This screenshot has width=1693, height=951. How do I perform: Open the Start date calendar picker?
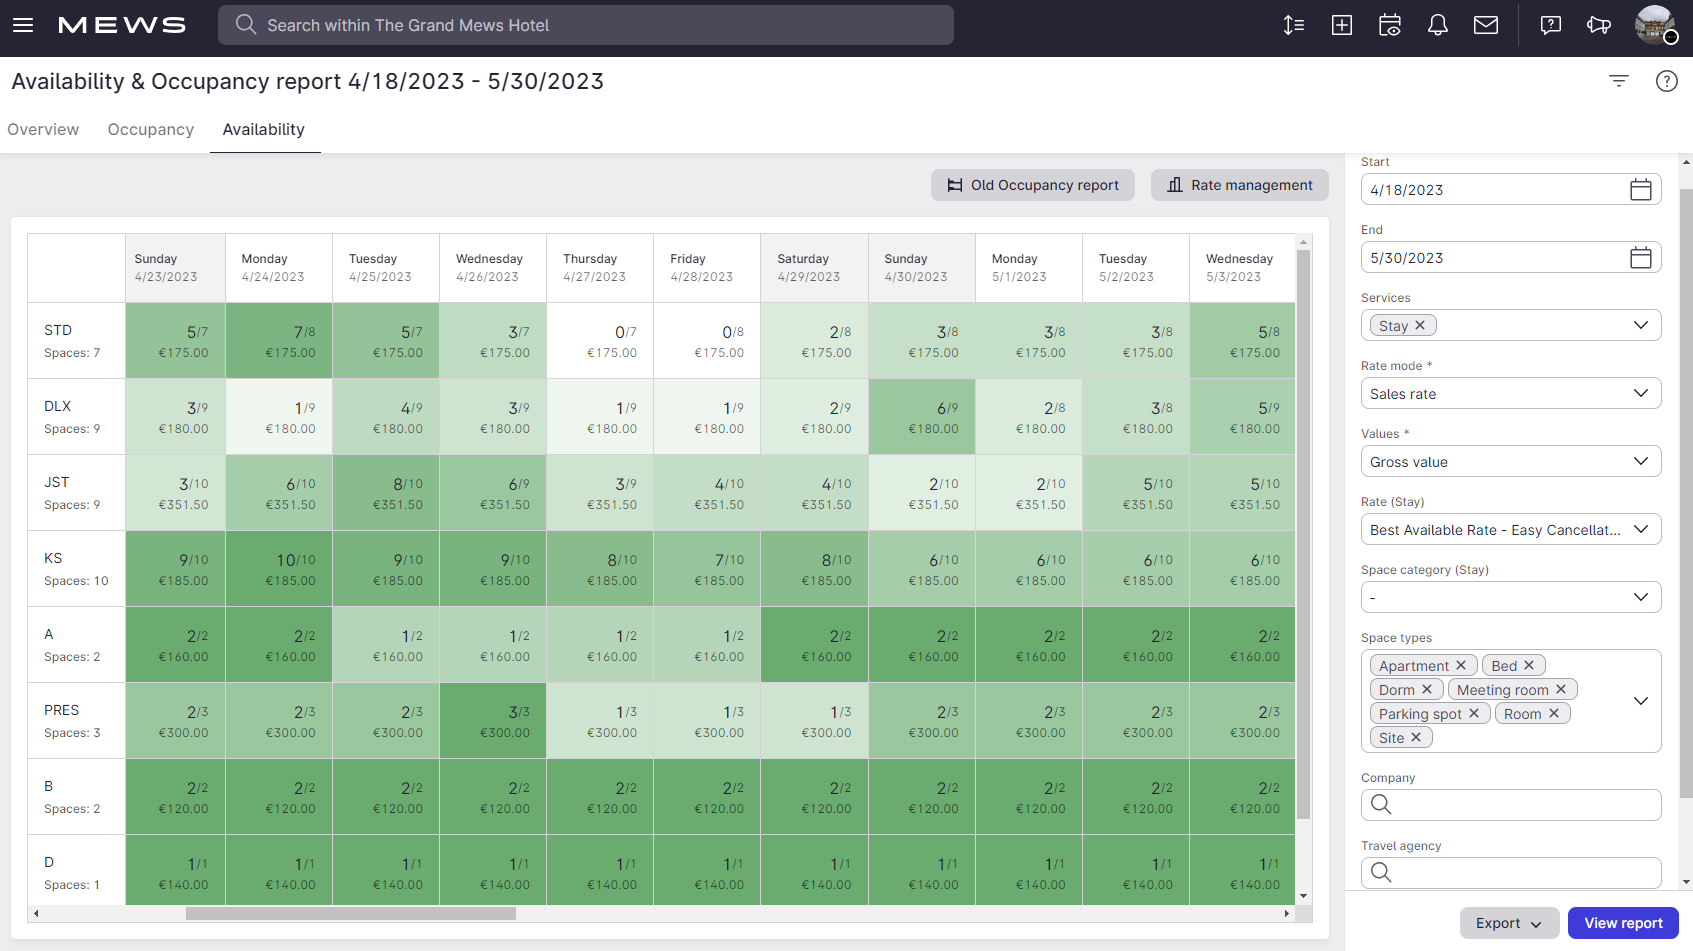pos(1640,190)
